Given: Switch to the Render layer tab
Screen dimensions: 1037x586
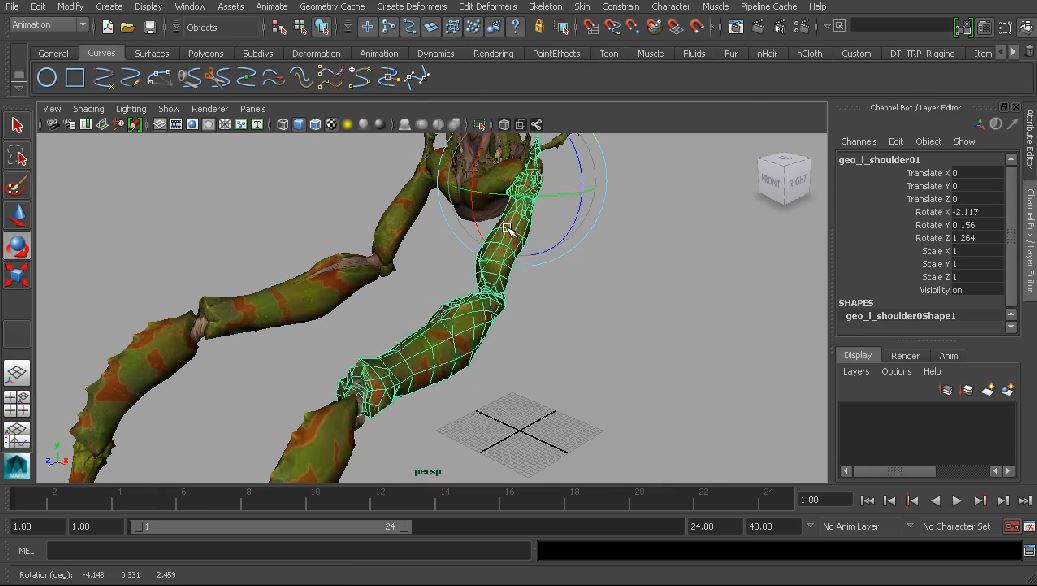Looking at the screenshot, I should 905,356.
